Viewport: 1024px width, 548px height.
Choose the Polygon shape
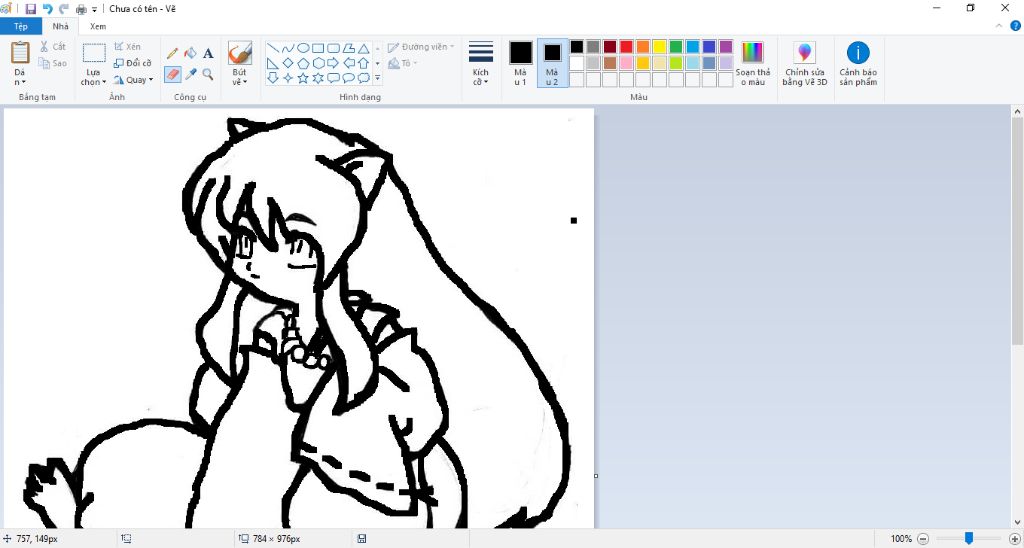(349, 48)
